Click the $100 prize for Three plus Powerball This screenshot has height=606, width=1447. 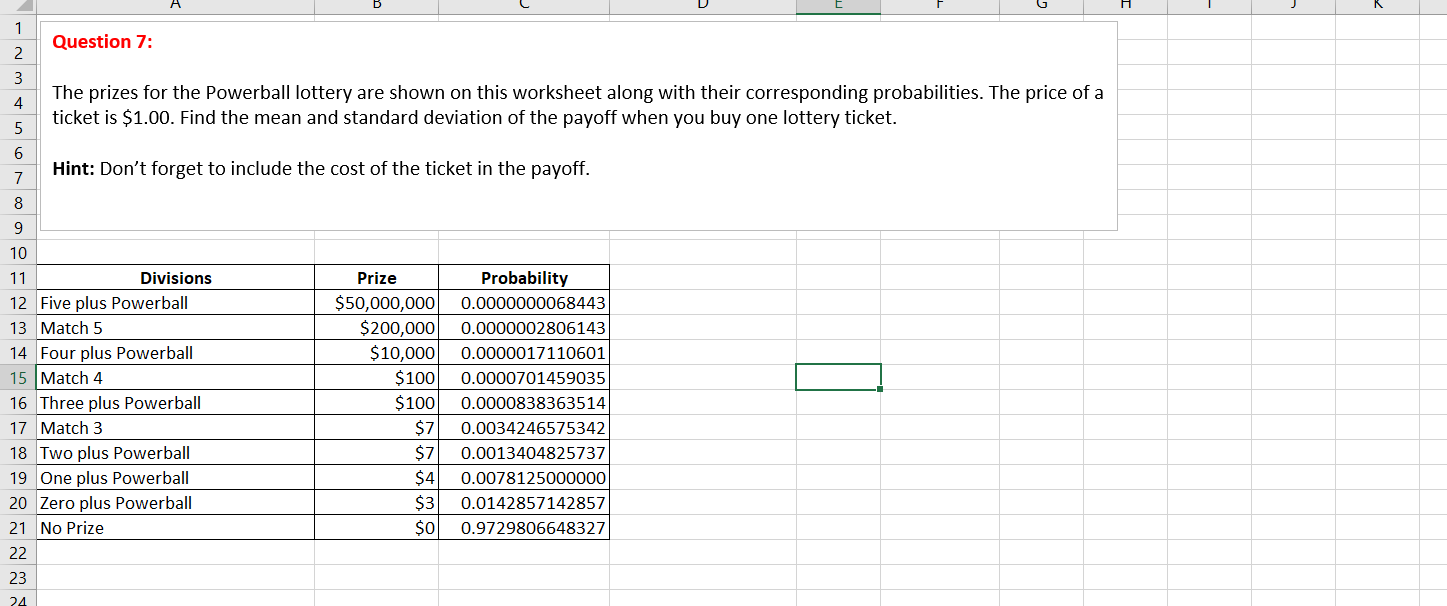pos(376,403)
